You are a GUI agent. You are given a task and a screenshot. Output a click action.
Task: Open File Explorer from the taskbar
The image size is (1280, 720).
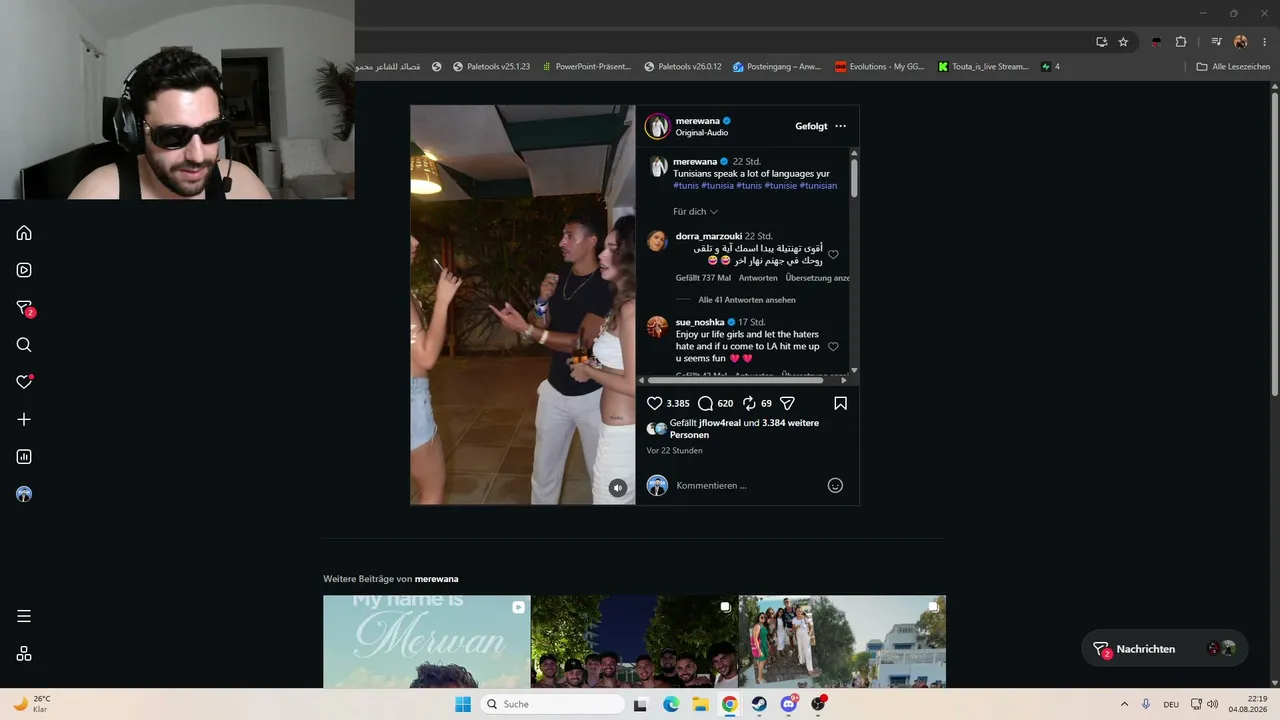(700, 704)
